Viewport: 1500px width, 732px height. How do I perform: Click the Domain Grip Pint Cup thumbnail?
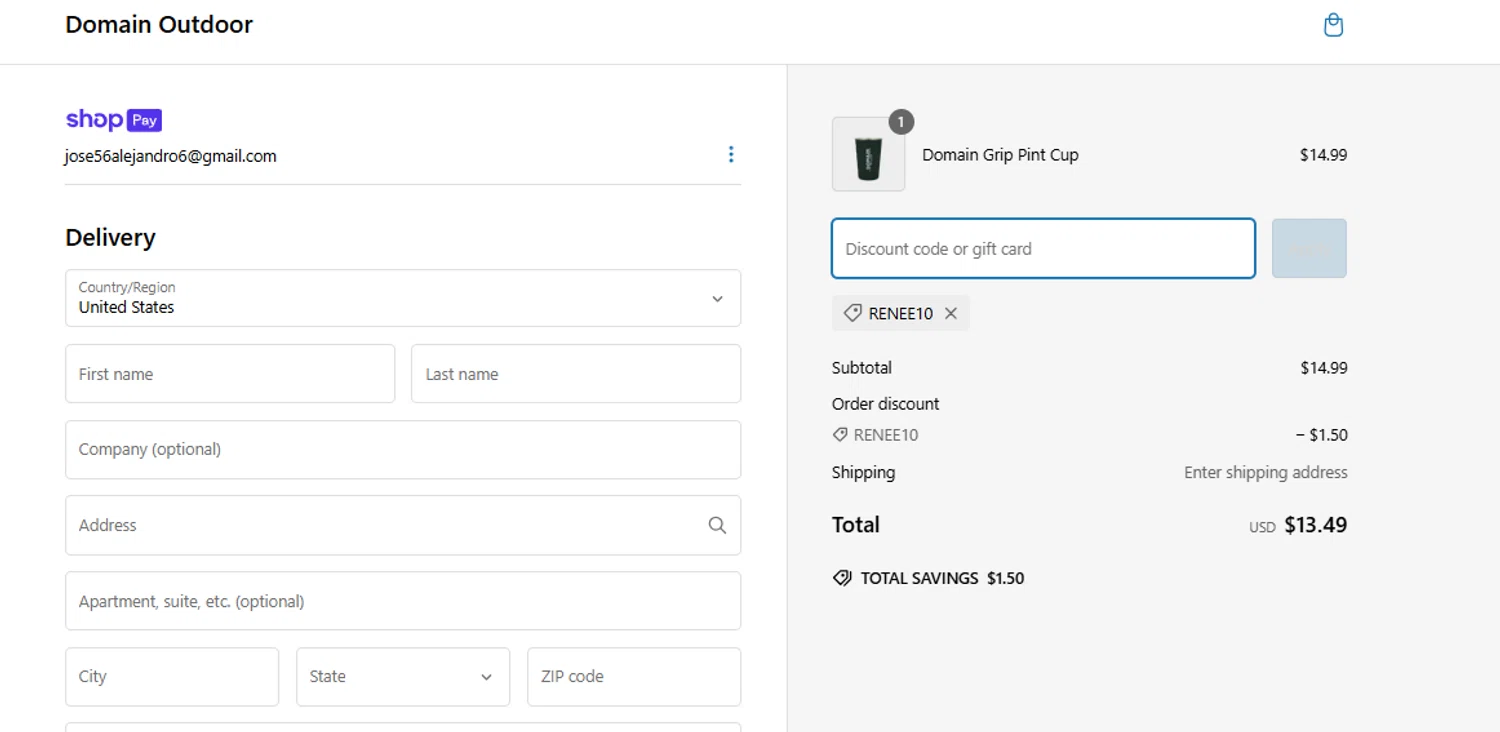click(x=868, y=154)
